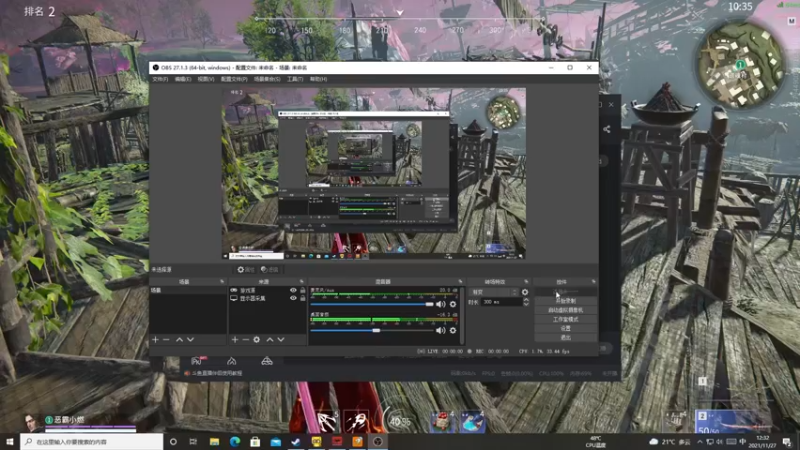
Task: Move source down with down arrow
Action: [x=281, y=340]
